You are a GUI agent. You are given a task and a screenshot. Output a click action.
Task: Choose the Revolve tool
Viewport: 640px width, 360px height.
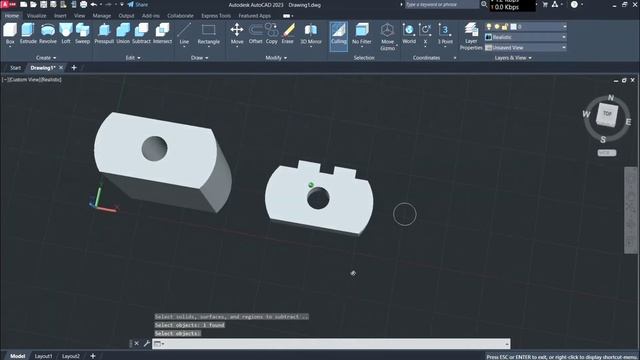coord(48,33)
